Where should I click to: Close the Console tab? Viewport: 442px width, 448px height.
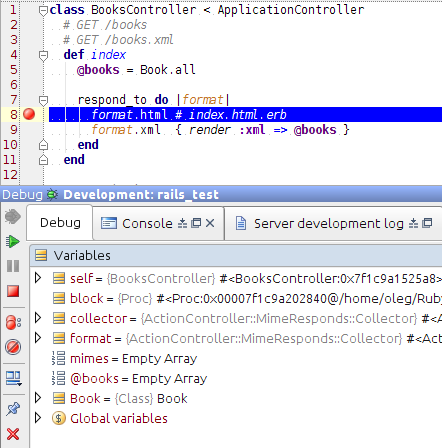point(210,223)
